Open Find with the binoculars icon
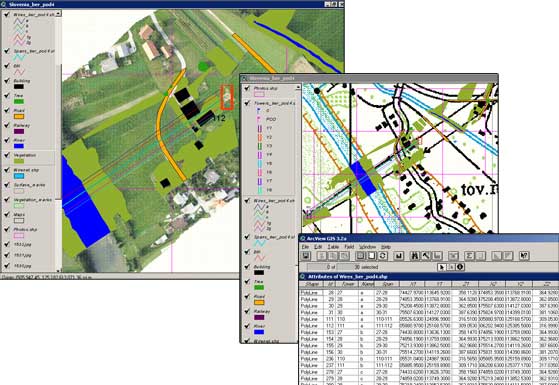Screen dimensions: 559x385 pyautogui.click(x=415, y=256)
